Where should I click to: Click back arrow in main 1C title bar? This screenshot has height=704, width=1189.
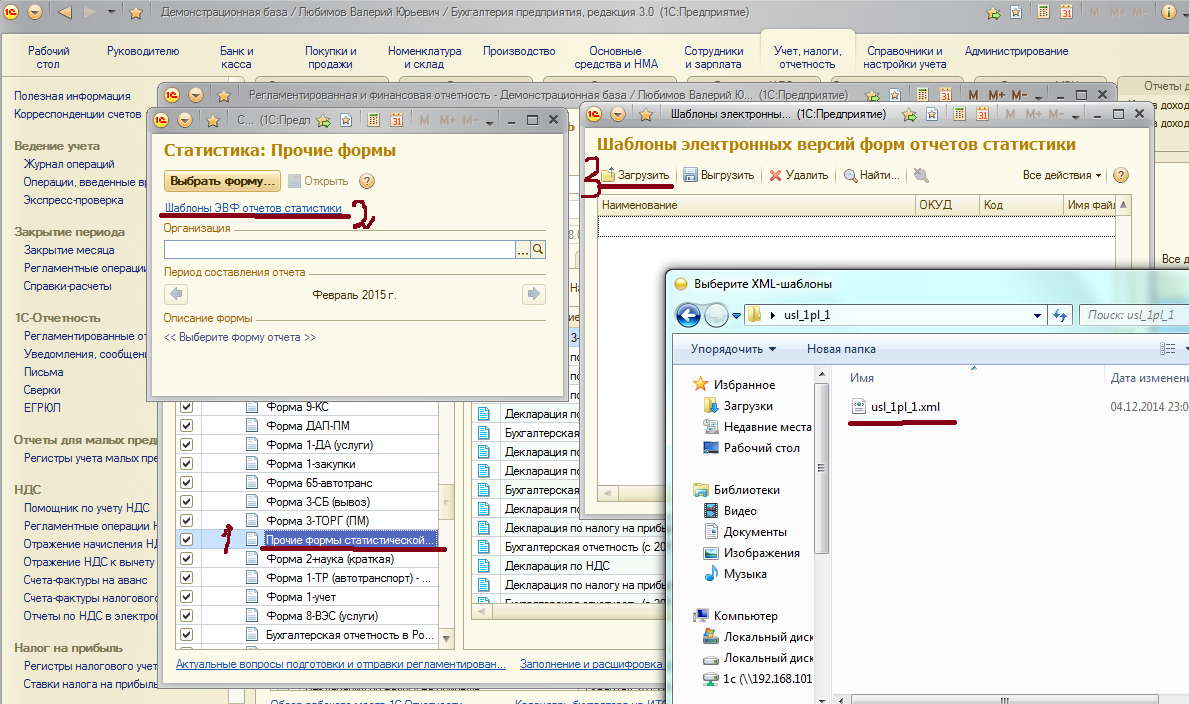(65, 12)
